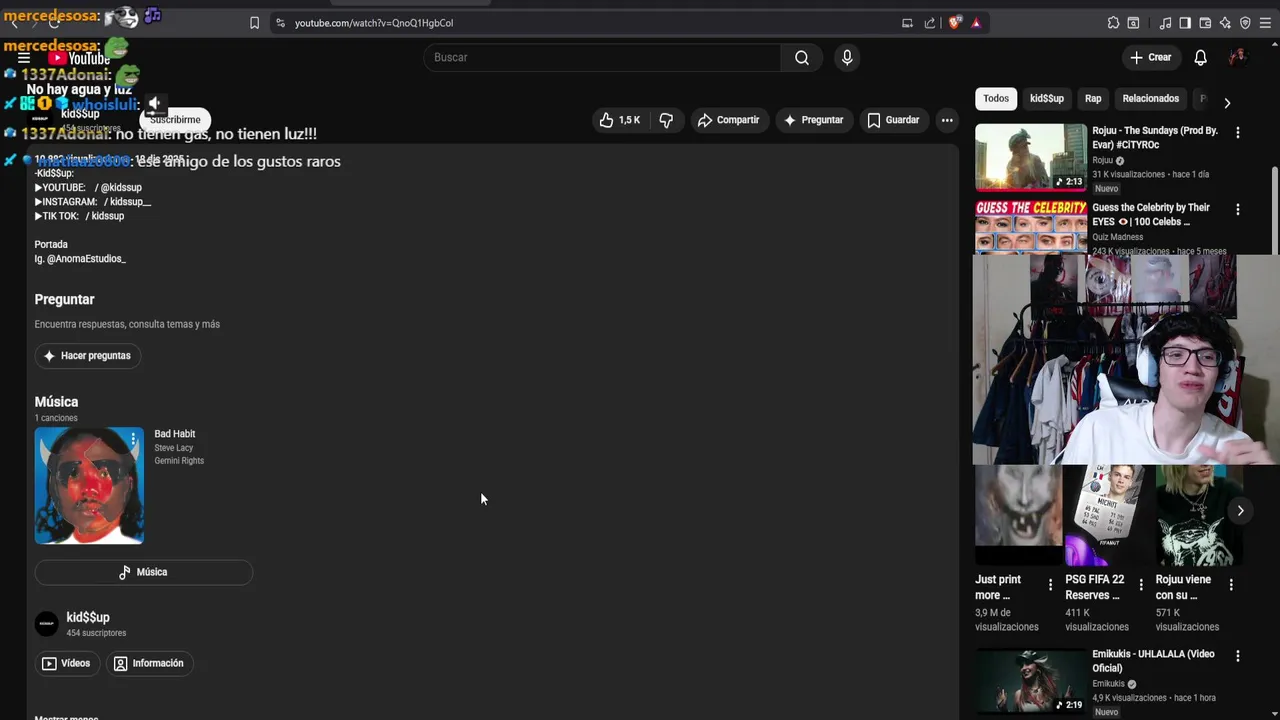Open options for Rojuu The Sundays video
Viewport: 1280px width, 720px height.
coord(1237,132)
